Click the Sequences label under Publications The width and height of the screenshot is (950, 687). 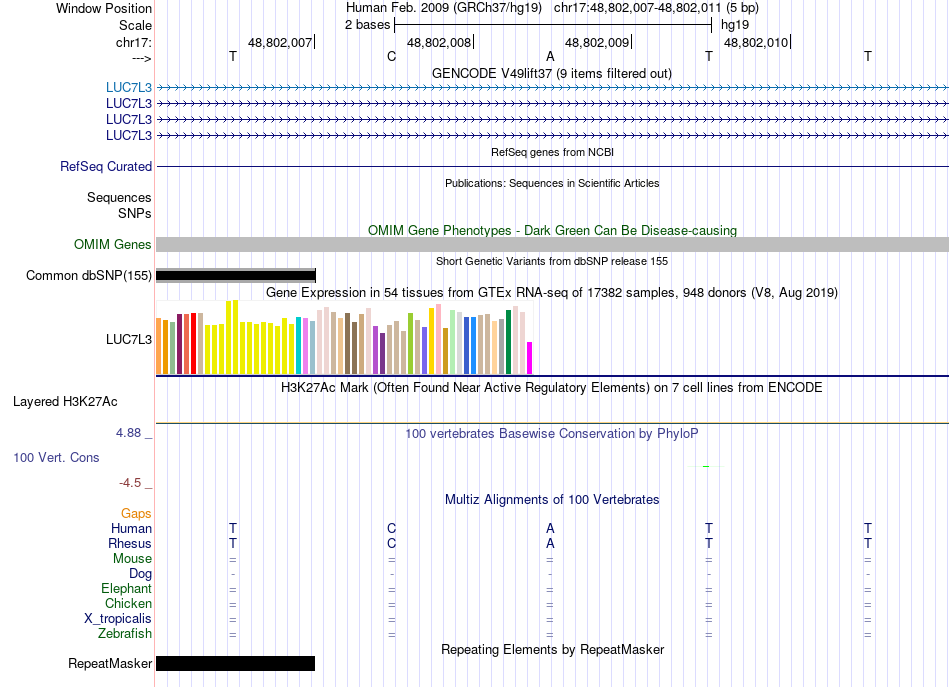pos(119,197)
